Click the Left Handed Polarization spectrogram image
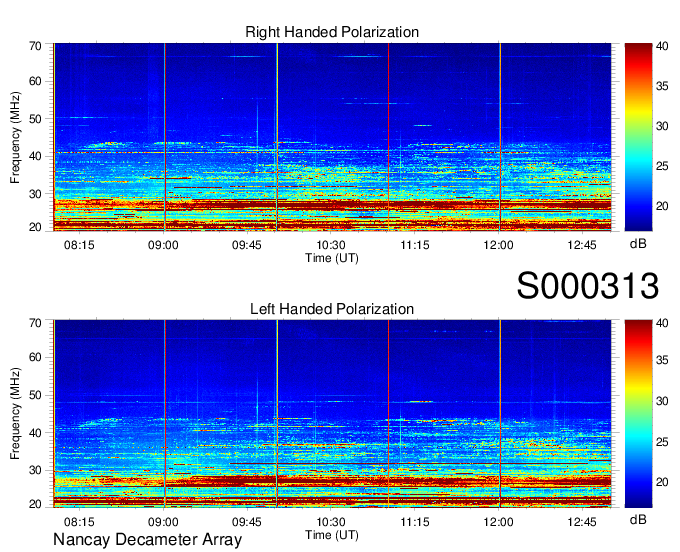 pos(332,413)
